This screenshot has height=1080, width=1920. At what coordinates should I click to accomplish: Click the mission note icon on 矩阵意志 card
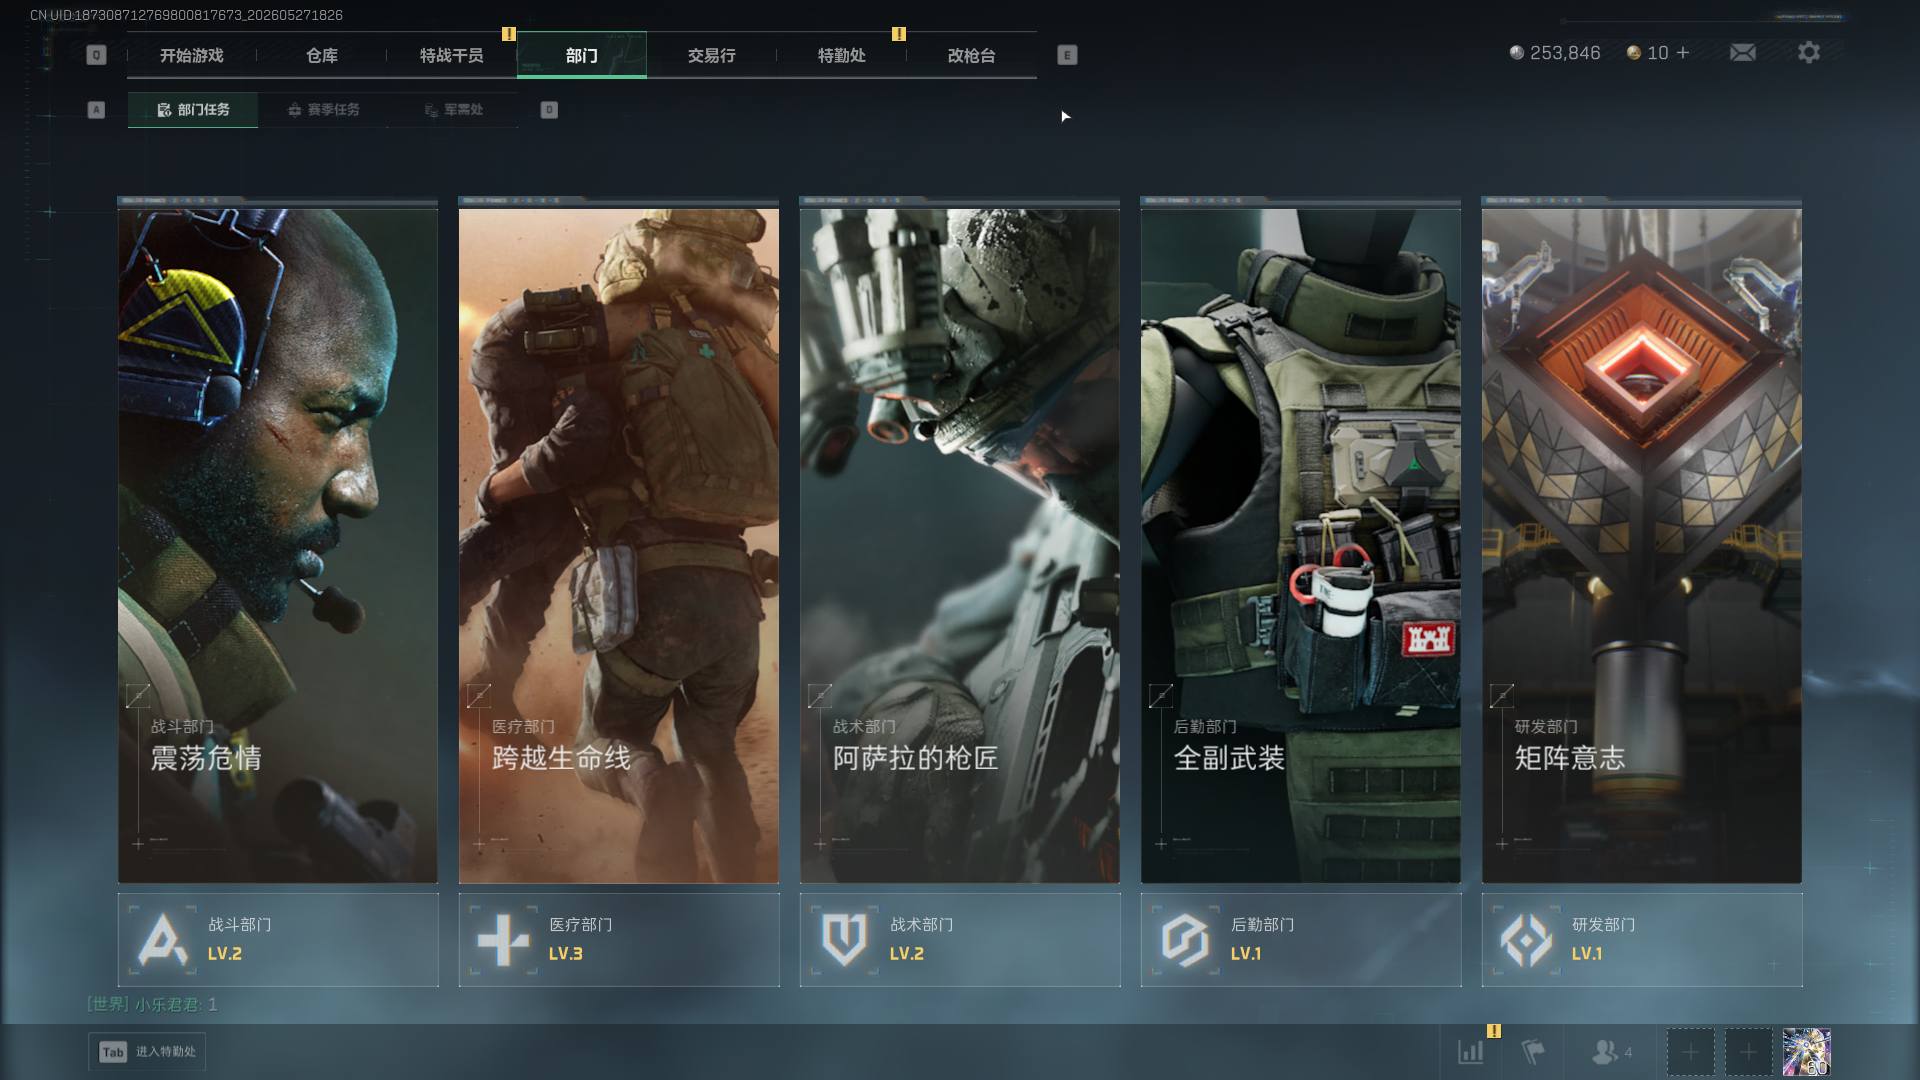click(1502, 695)
